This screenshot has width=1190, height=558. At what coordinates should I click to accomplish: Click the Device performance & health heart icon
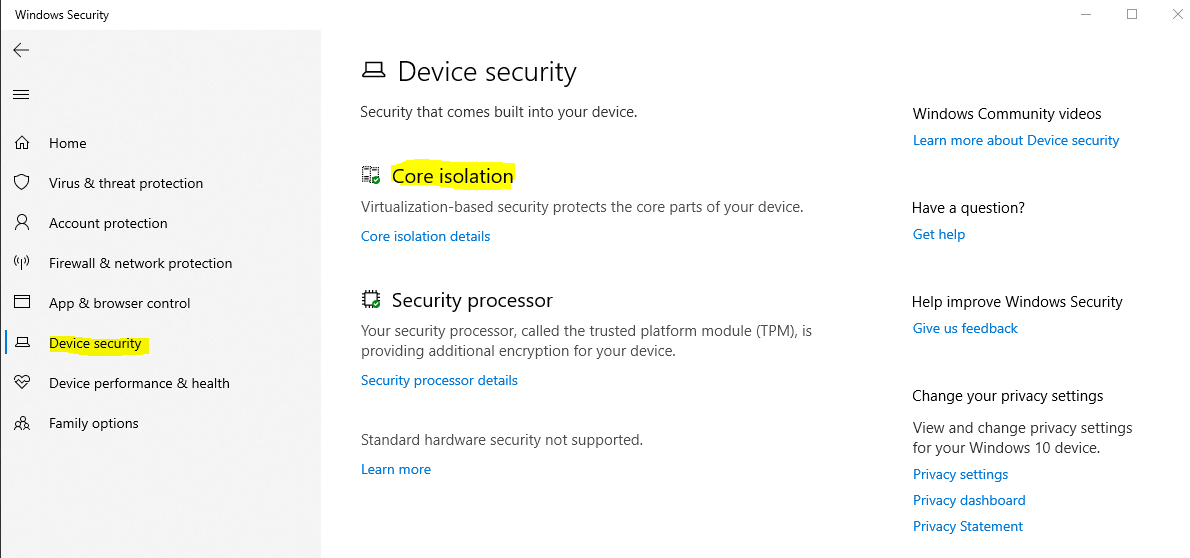click(22, 383)
